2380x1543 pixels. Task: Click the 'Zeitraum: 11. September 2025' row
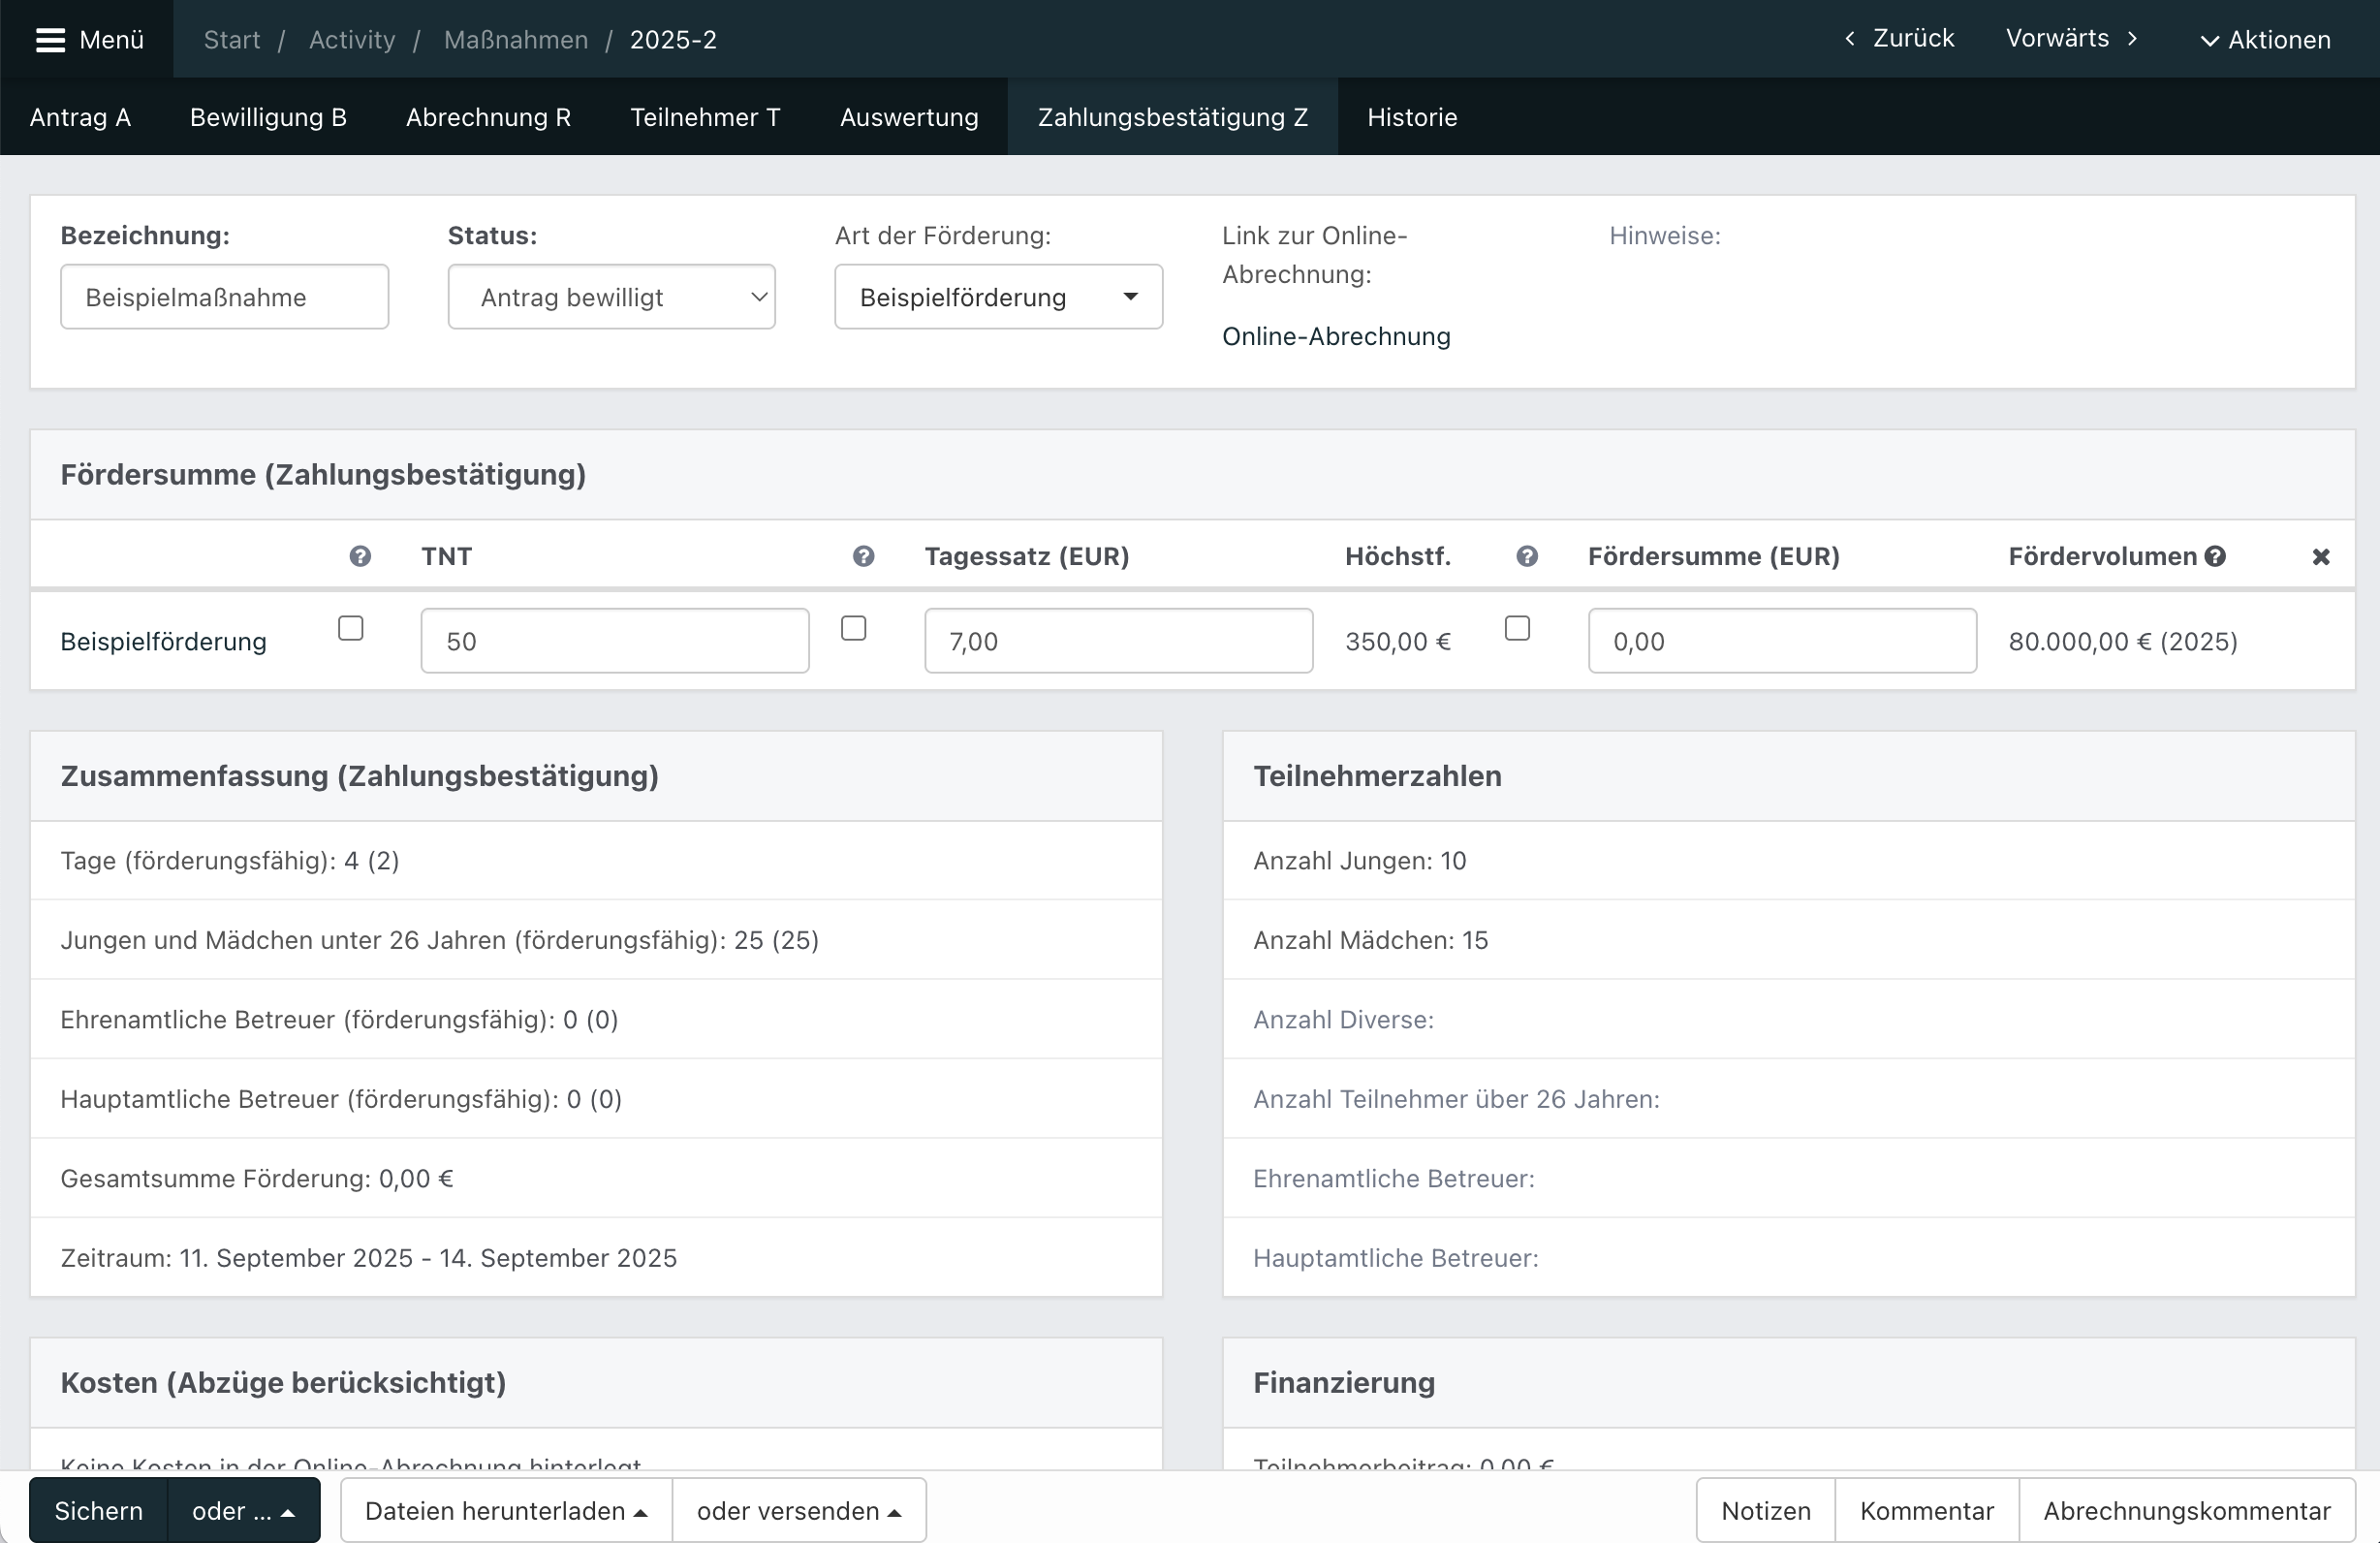596,1258
